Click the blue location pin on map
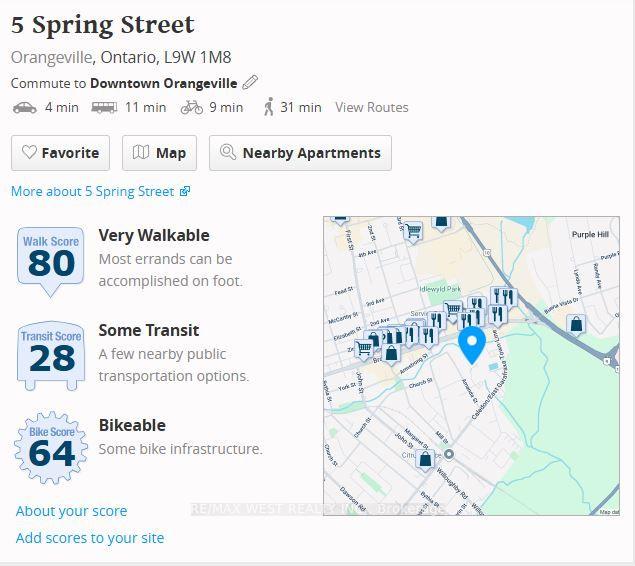Viewport: 635px width, 566px height. point(472,345)
